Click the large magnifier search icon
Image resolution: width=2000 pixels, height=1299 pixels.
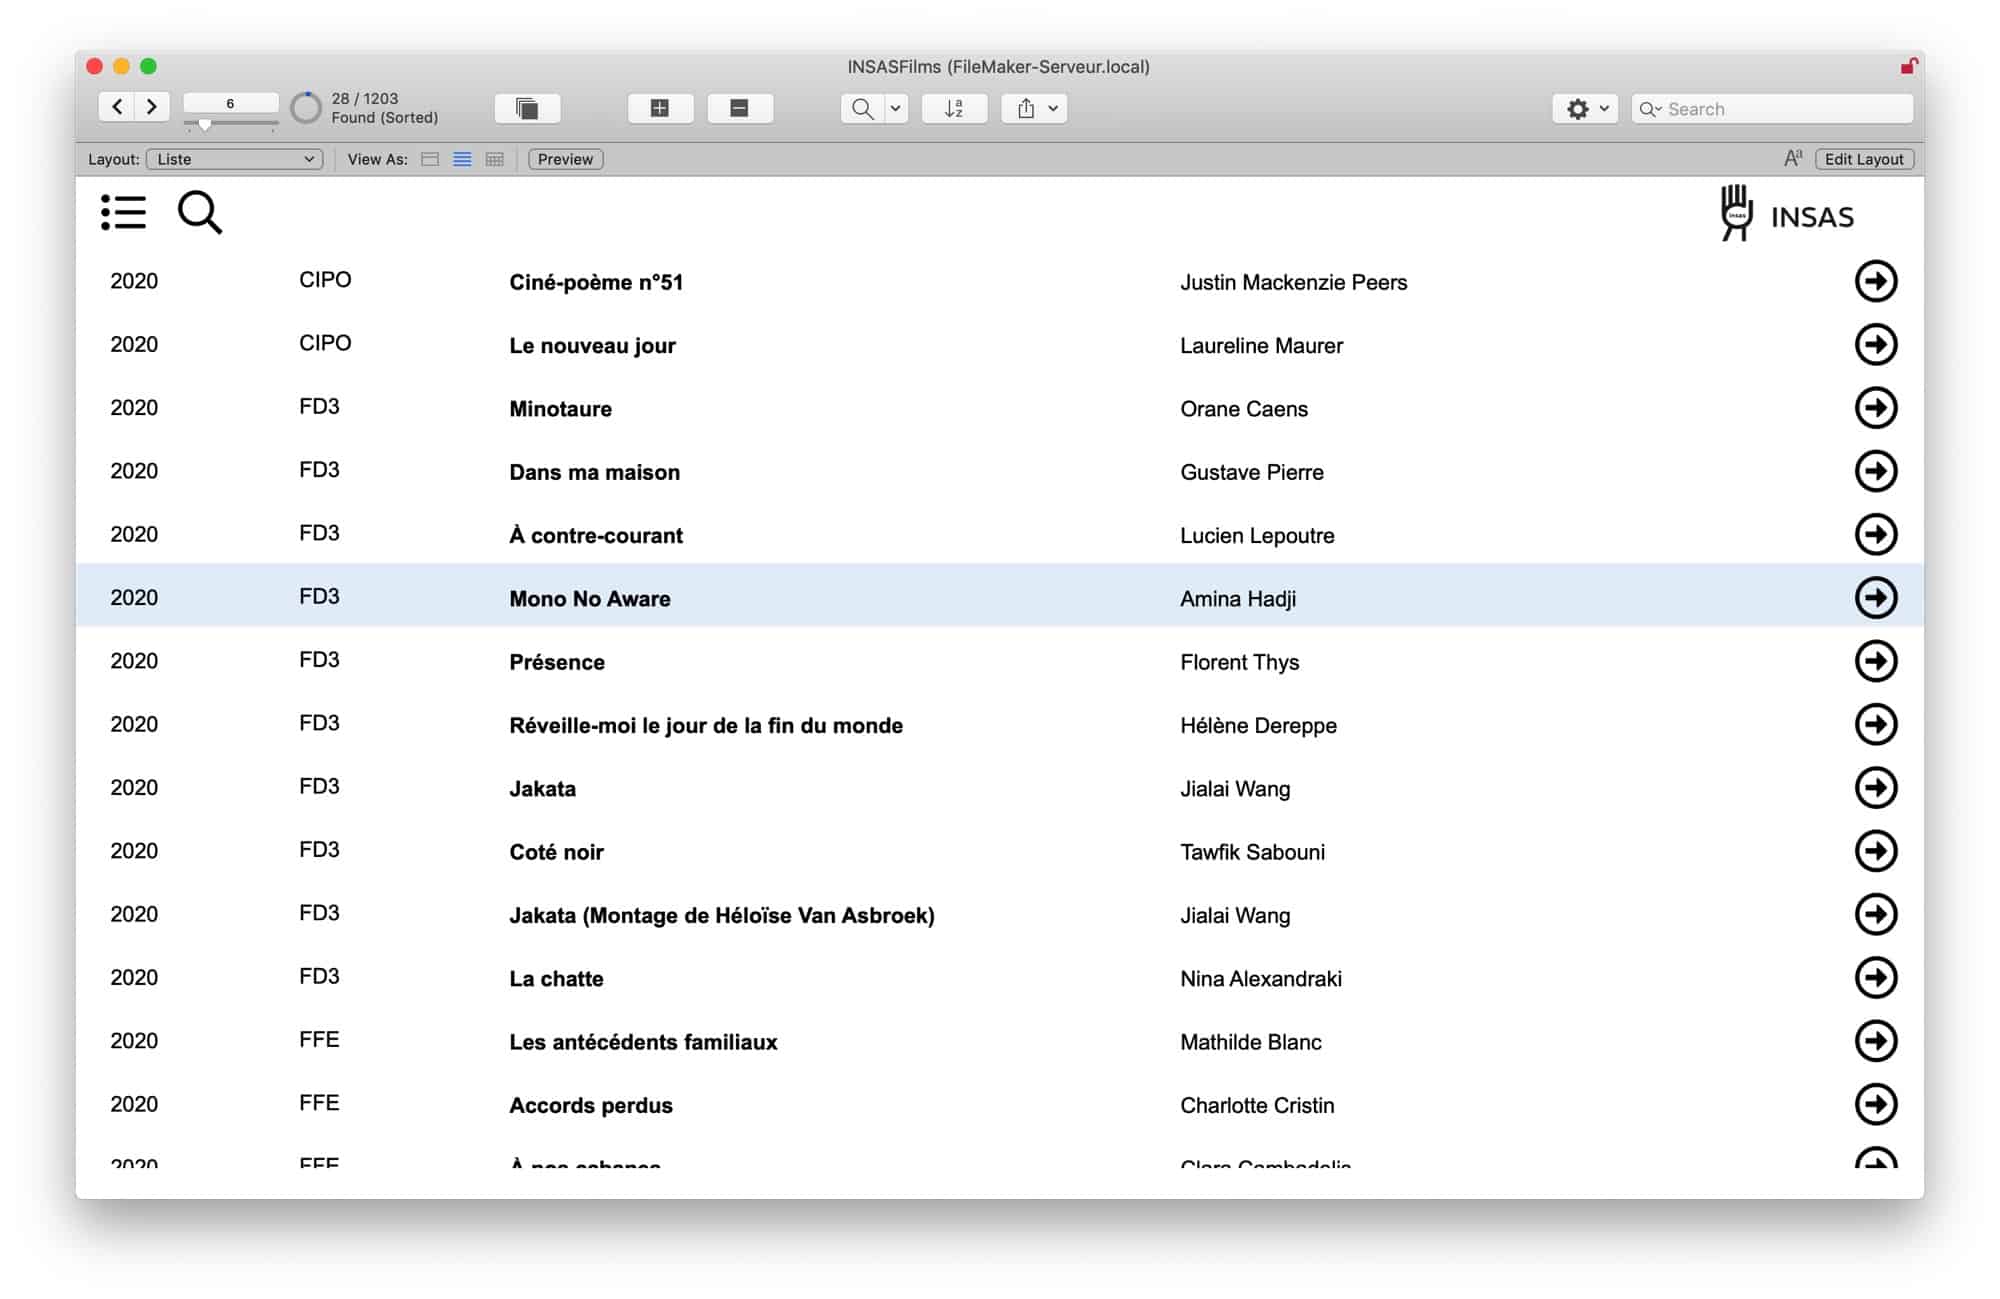199,213
